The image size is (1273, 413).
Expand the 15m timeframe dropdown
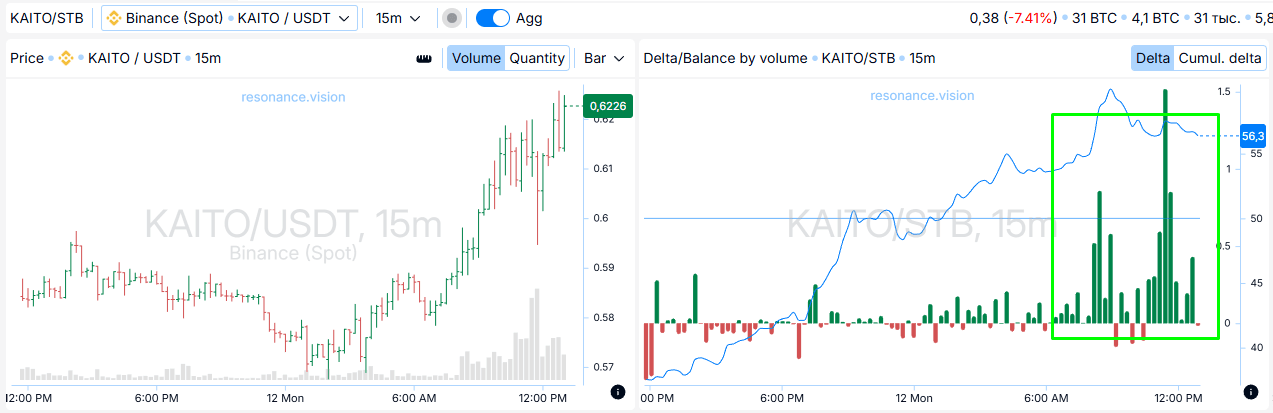pyautogui.click(x=398, y=18)
